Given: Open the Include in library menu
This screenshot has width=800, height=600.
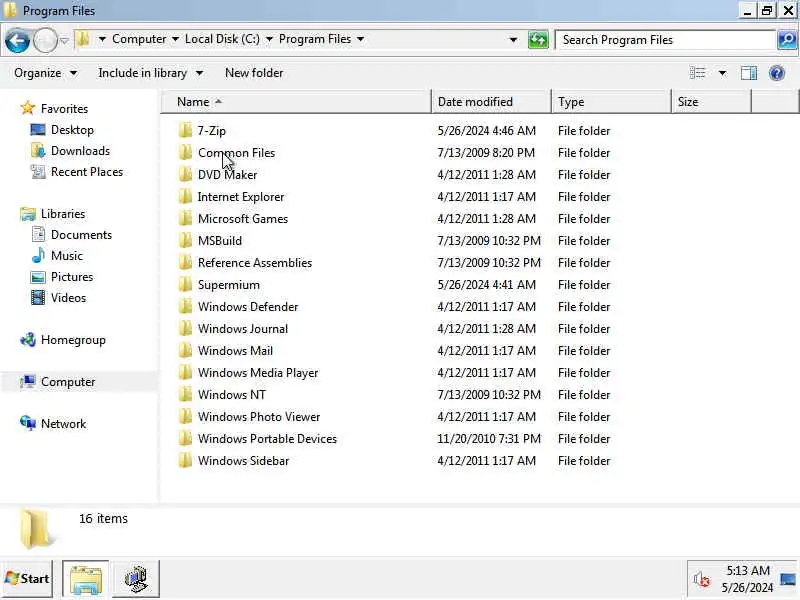Looking at the screenshot, I should pyautogui.click(x=151, y=73).
